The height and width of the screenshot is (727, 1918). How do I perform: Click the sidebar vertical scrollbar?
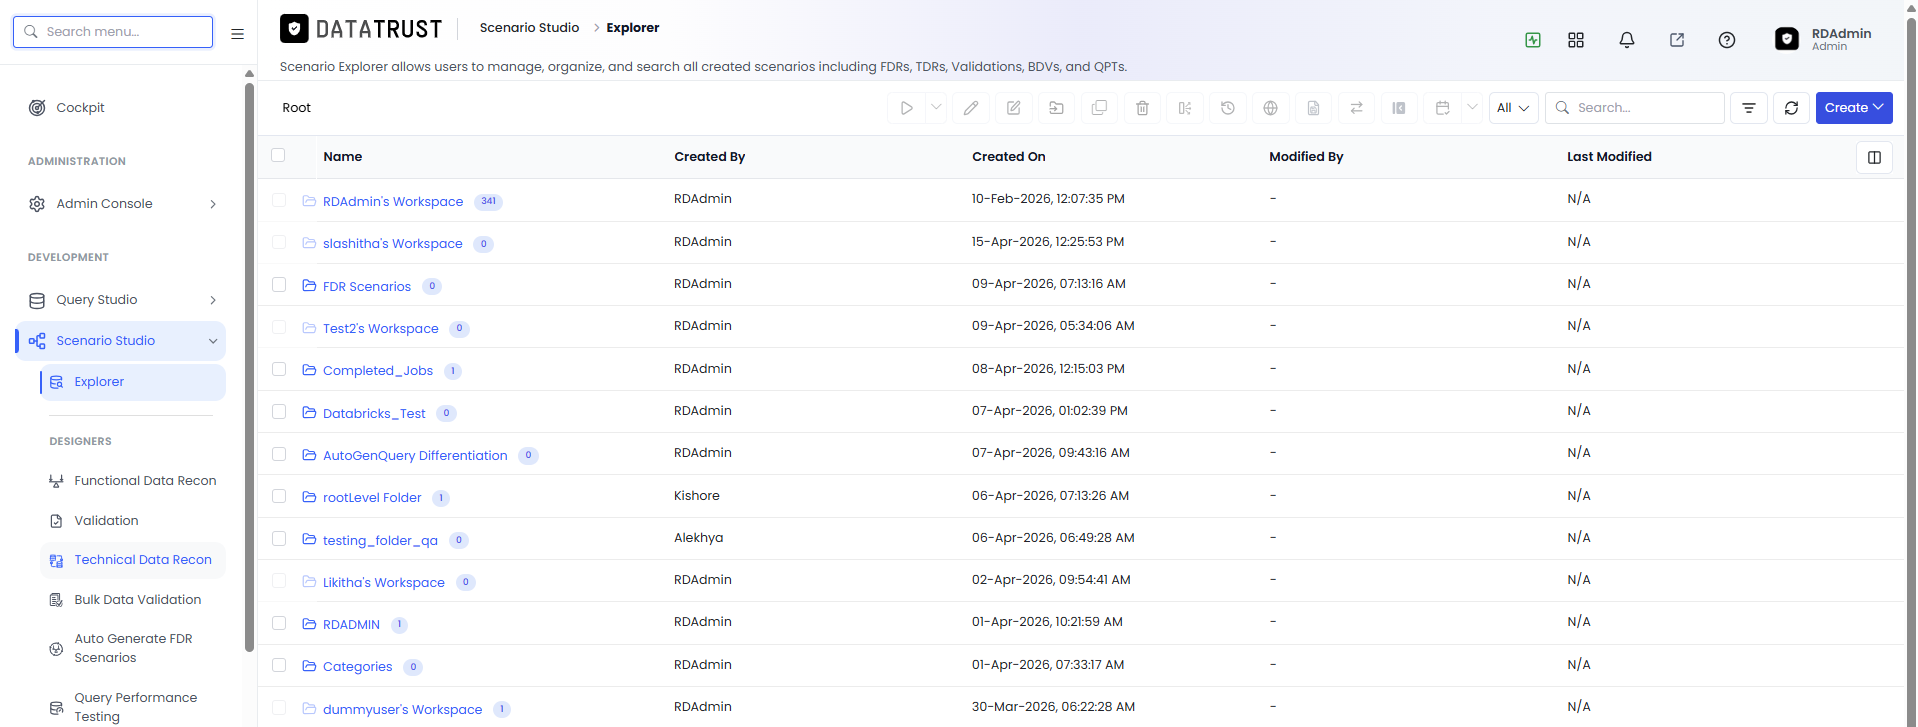tap(249, 365)
